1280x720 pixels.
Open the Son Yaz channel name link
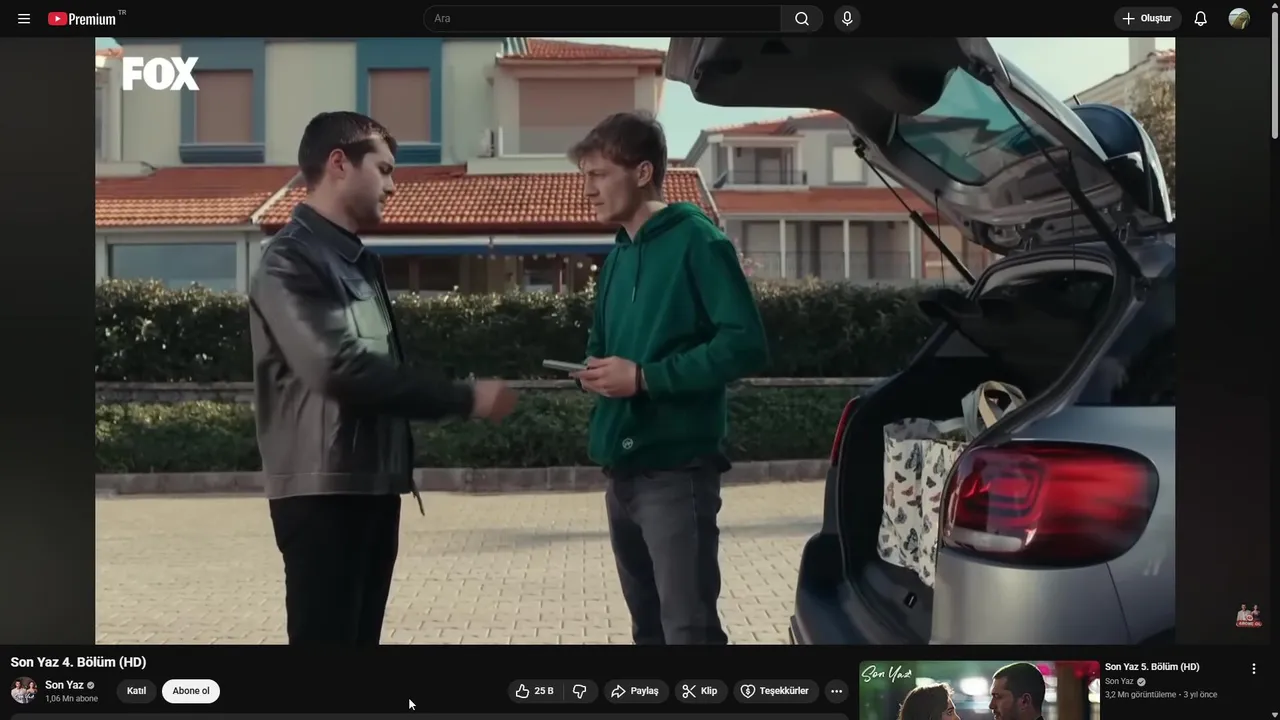click(64, 685)
